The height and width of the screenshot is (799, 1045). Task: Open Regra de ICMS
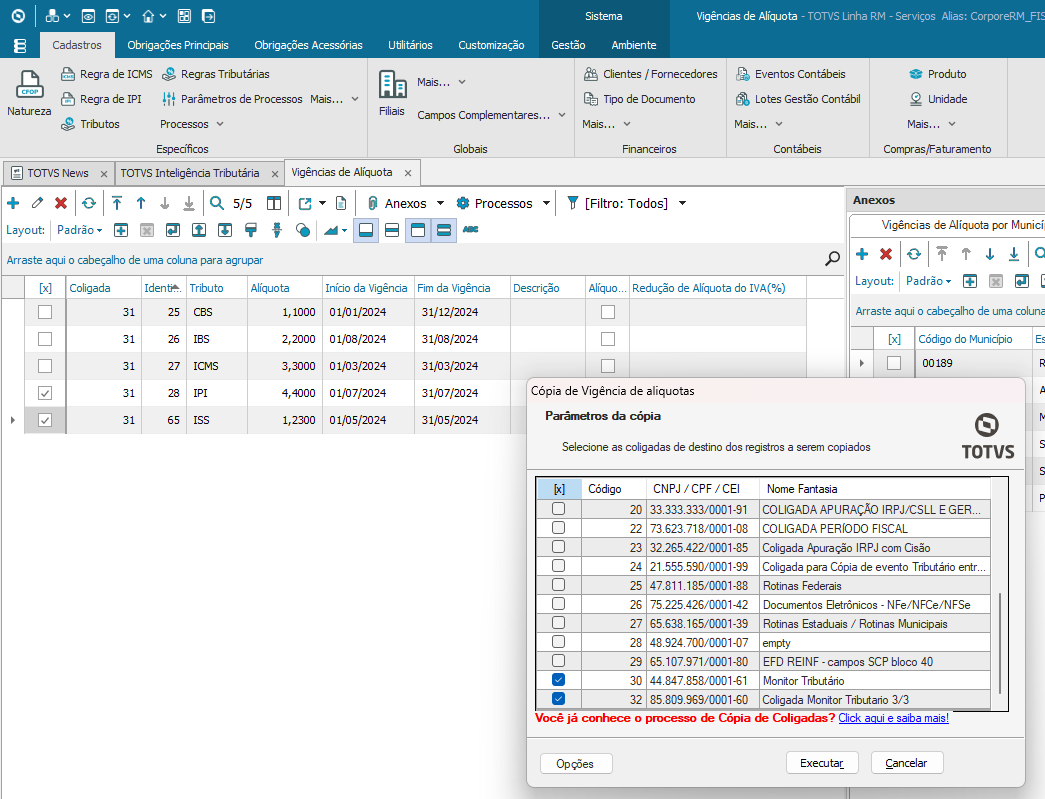tap(107, 74)
